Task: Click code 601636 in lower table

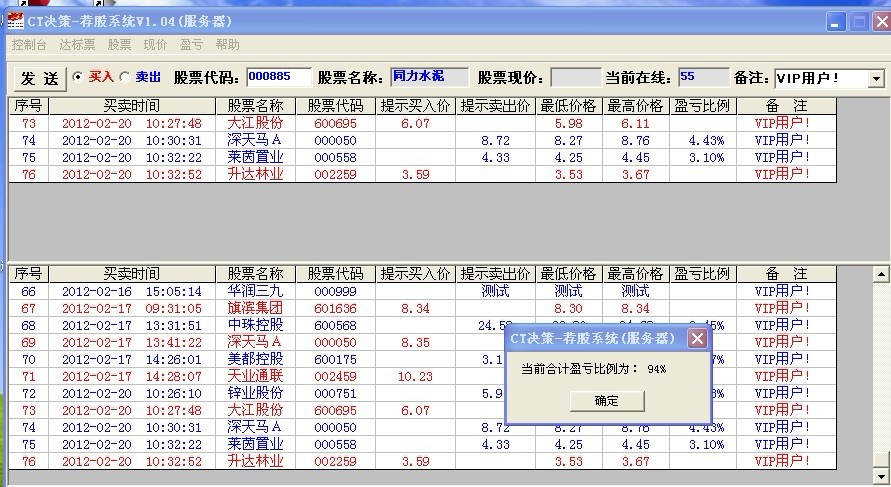Action: click(335, 309)
